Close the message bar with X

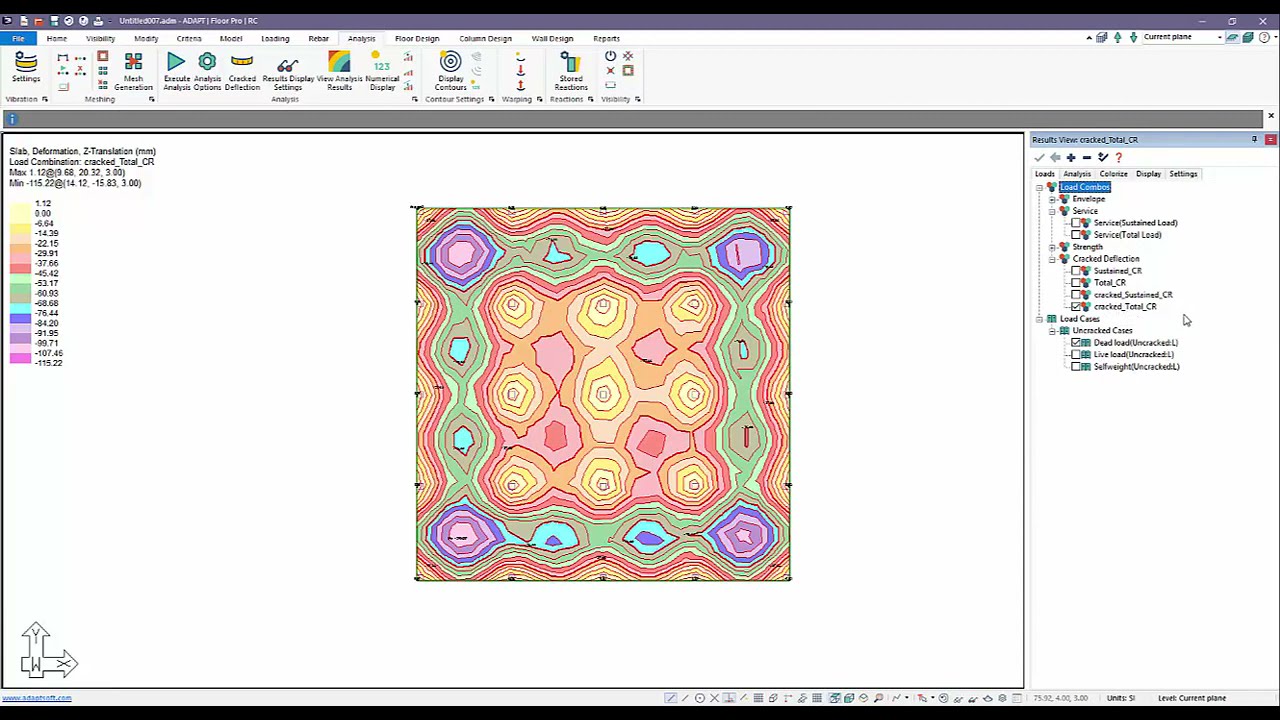pos(1271,117)
